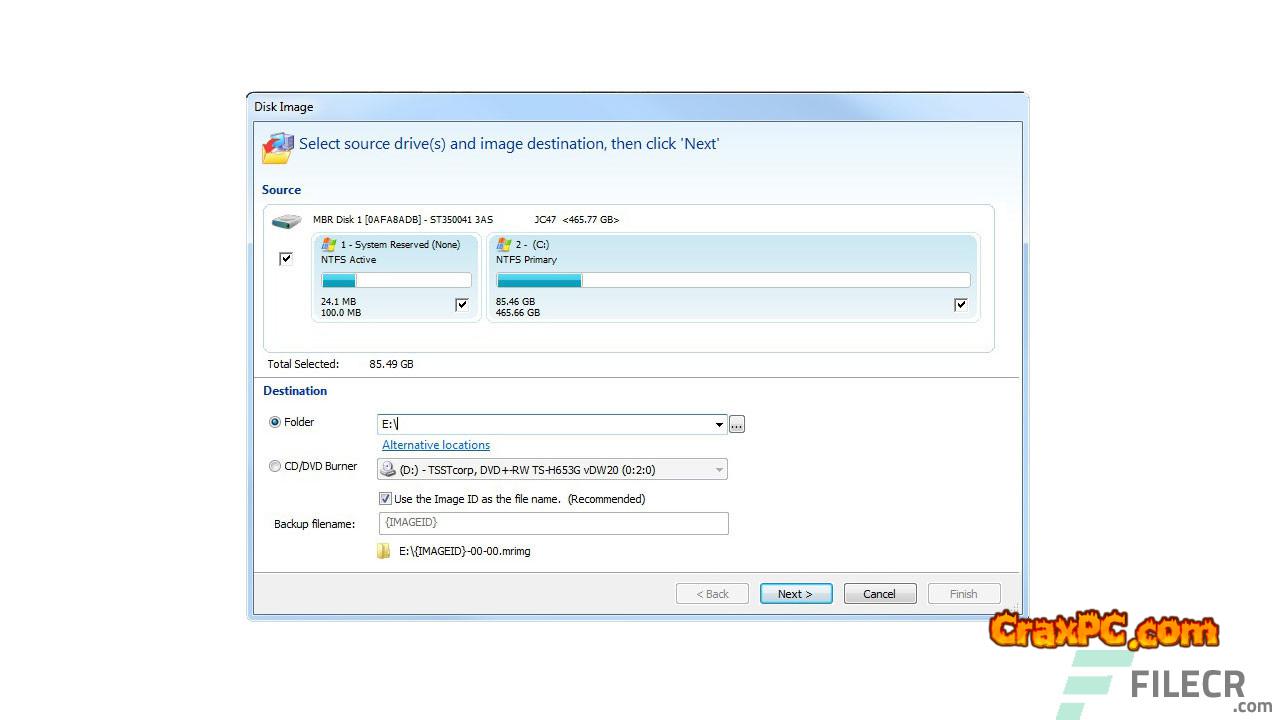Click the Windows flag icon on partition (C:)
This screenshot has height=720, width=1280.
(x=504, y=244)
